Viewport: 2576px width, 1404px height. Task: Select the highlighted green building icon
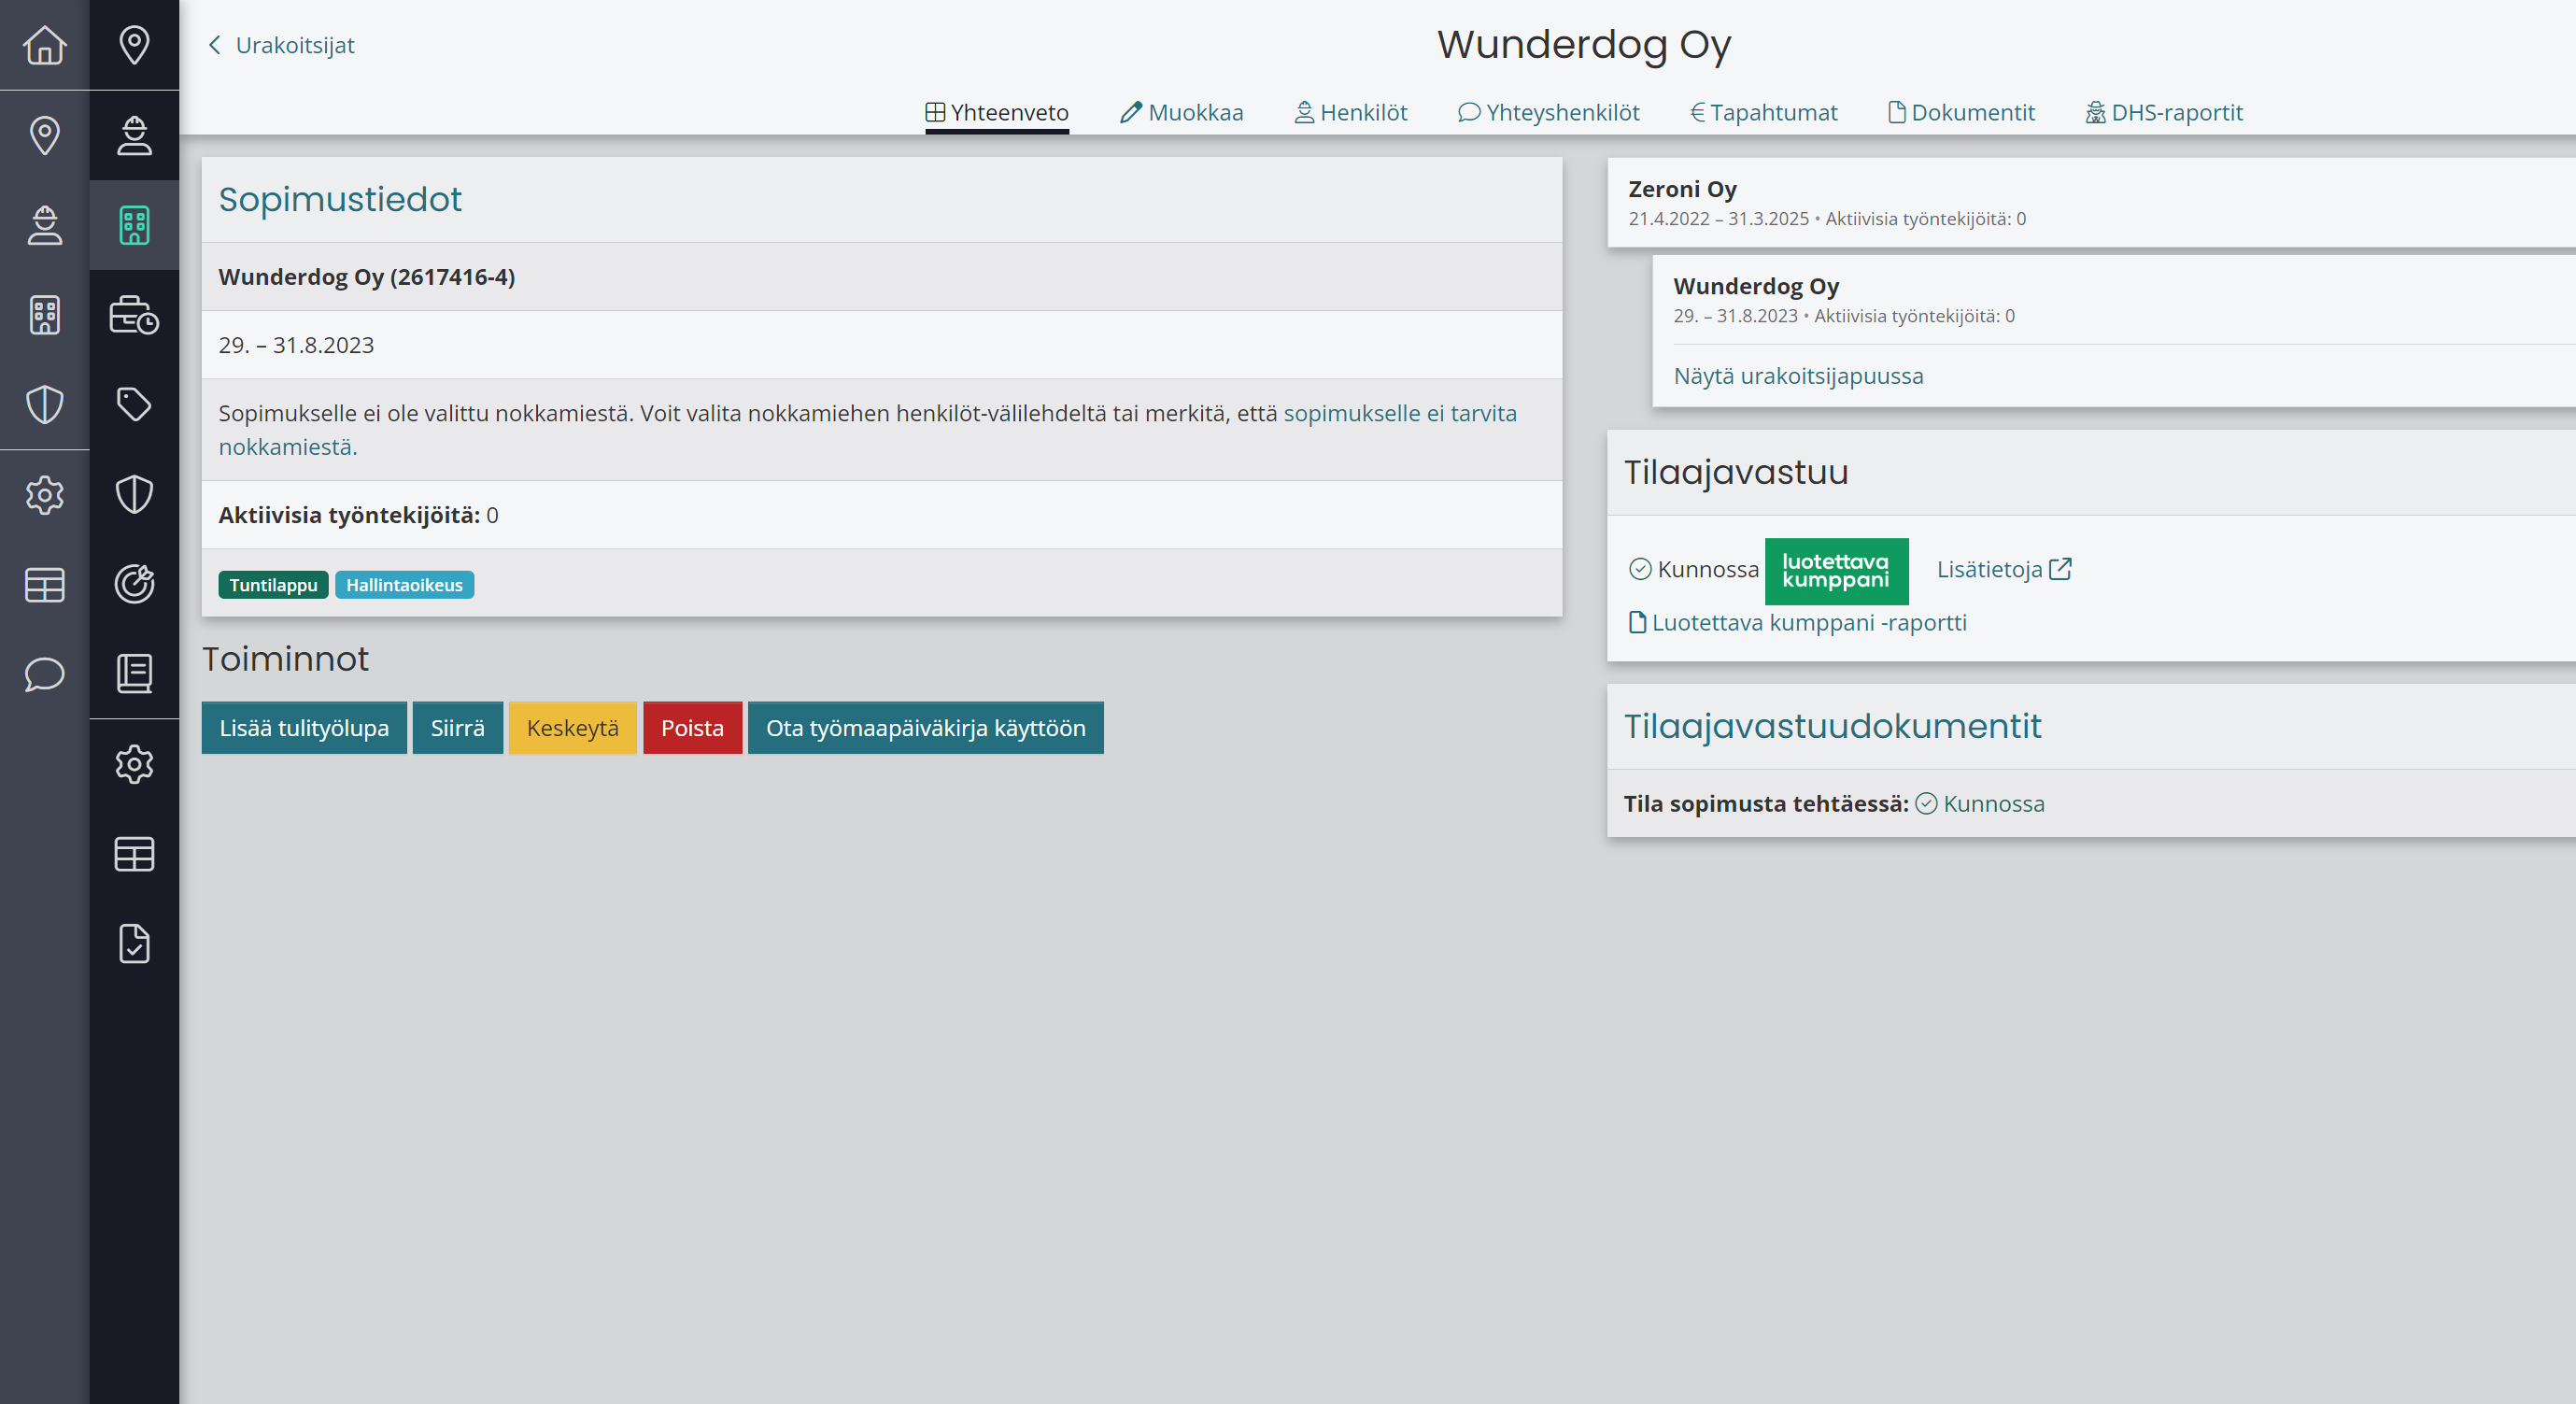click(134, 225)
